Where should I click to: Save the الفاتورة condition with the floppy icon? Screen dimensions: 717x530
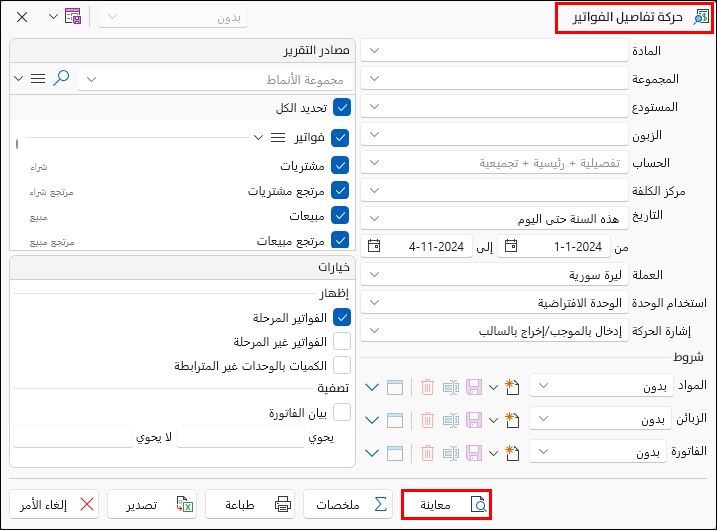click(x=474, y=453)
